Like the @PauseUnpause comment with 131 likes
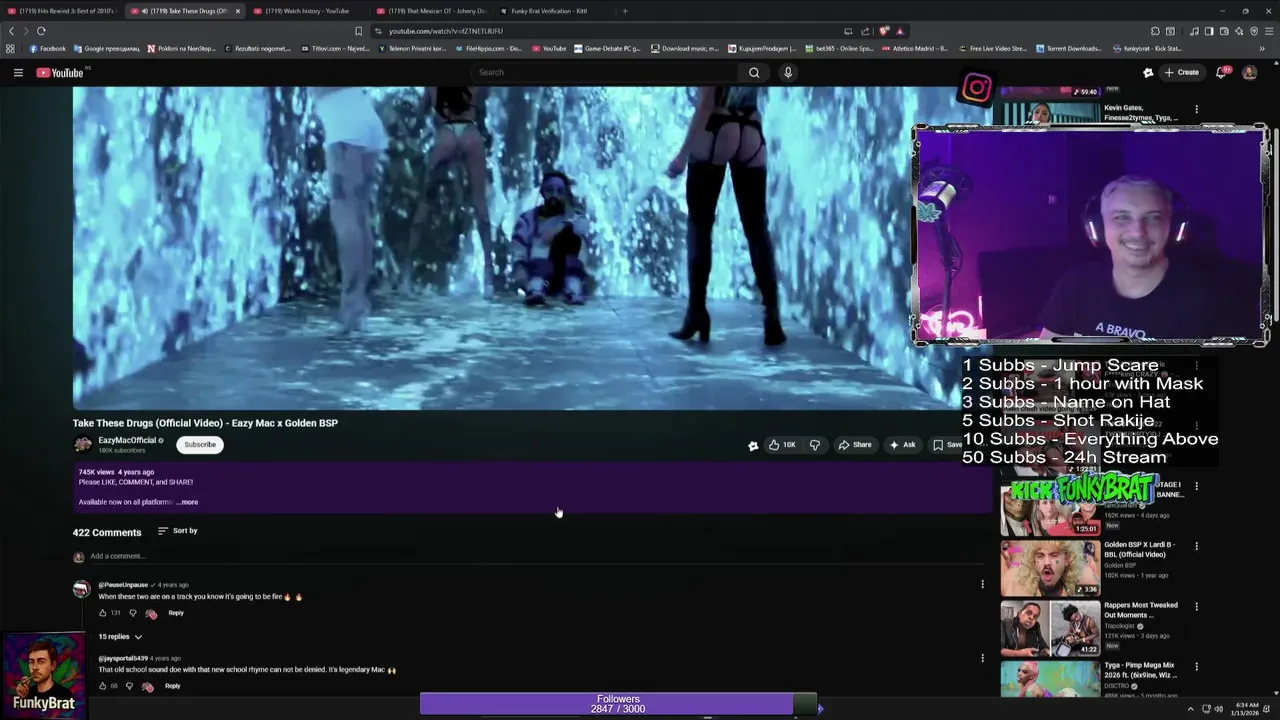Image resolution: width=1280 pixels, height=720 pixels. click(x=102, y=613)
